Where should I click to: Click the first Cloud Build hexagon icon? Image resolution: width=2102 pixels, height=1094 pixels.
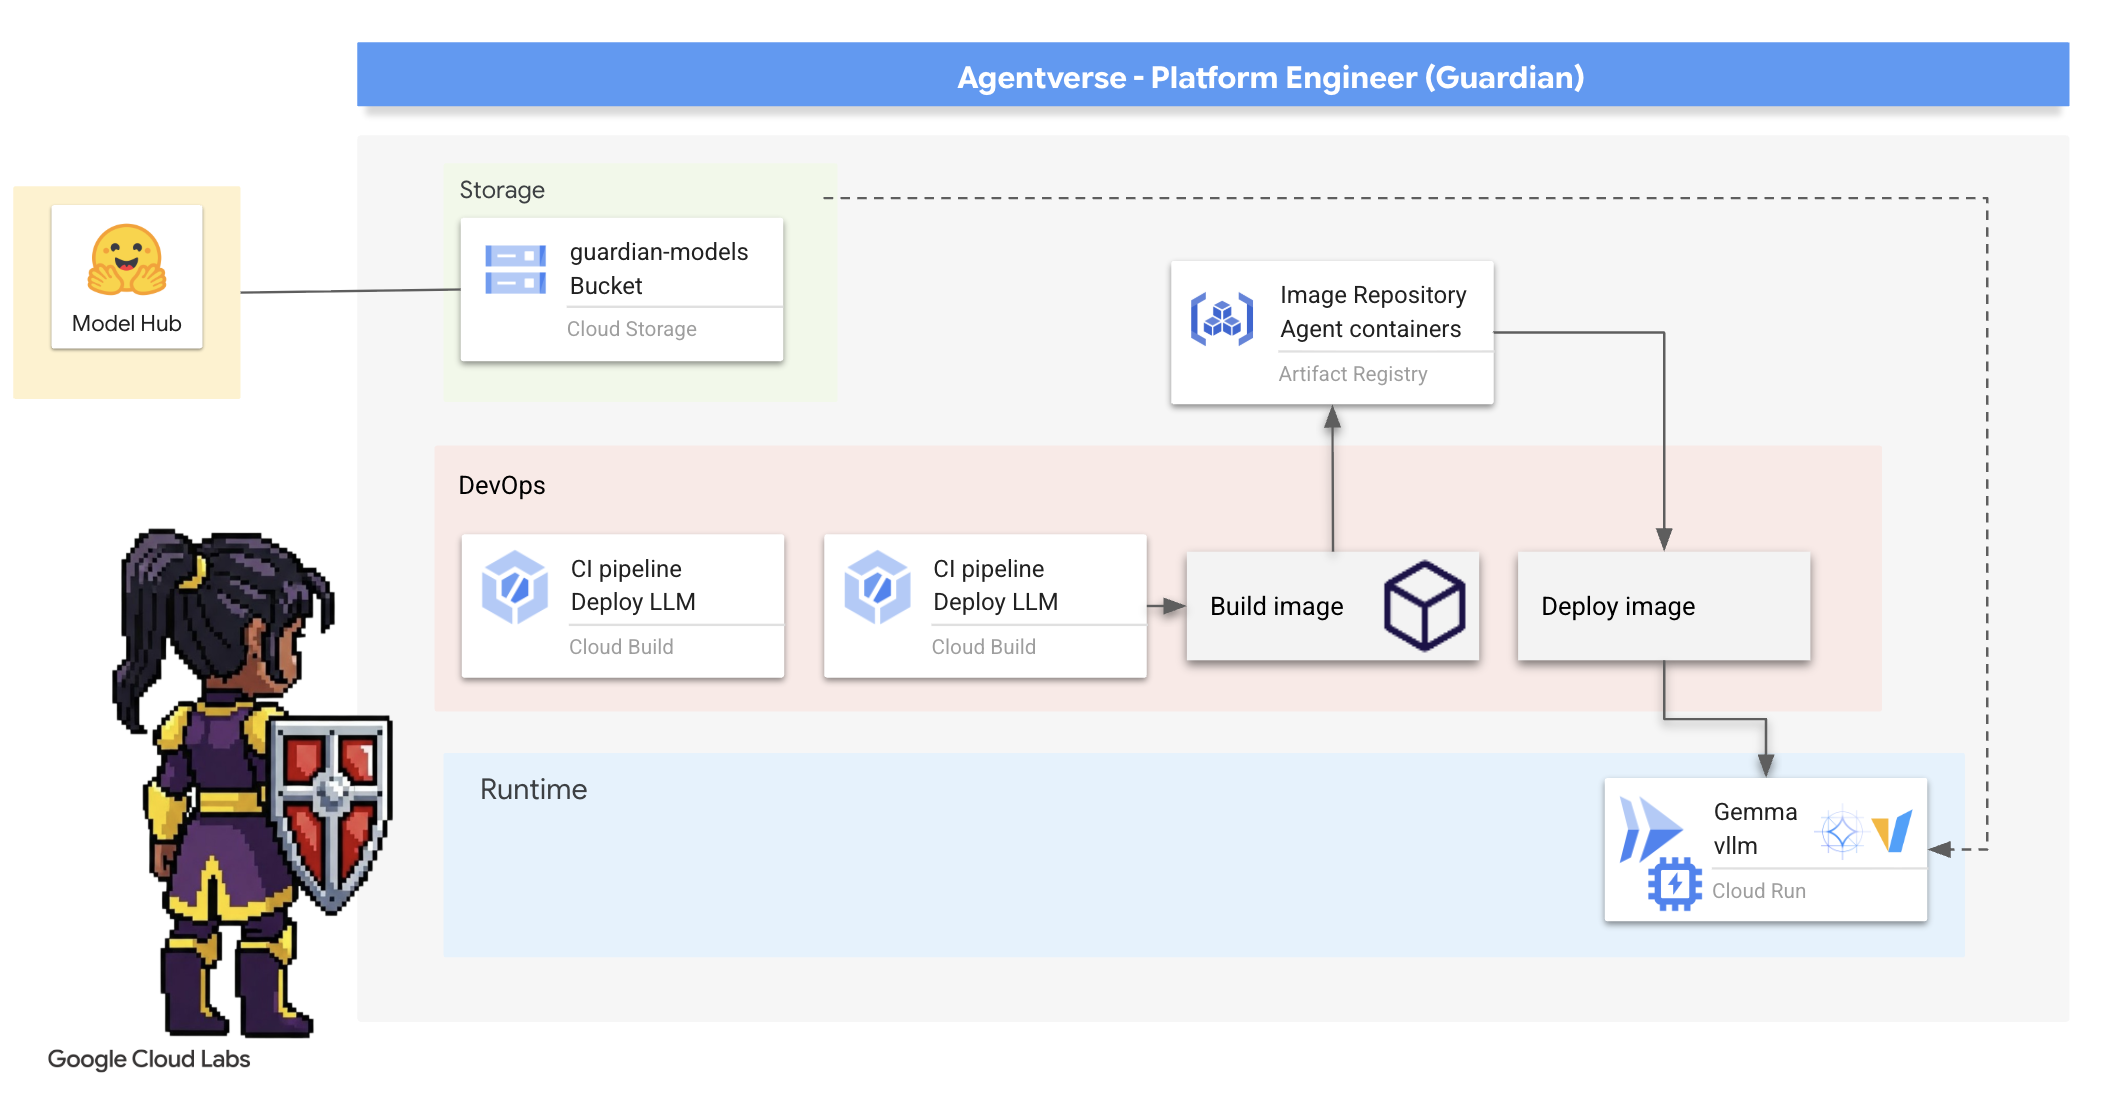click(x=515, y=587)
